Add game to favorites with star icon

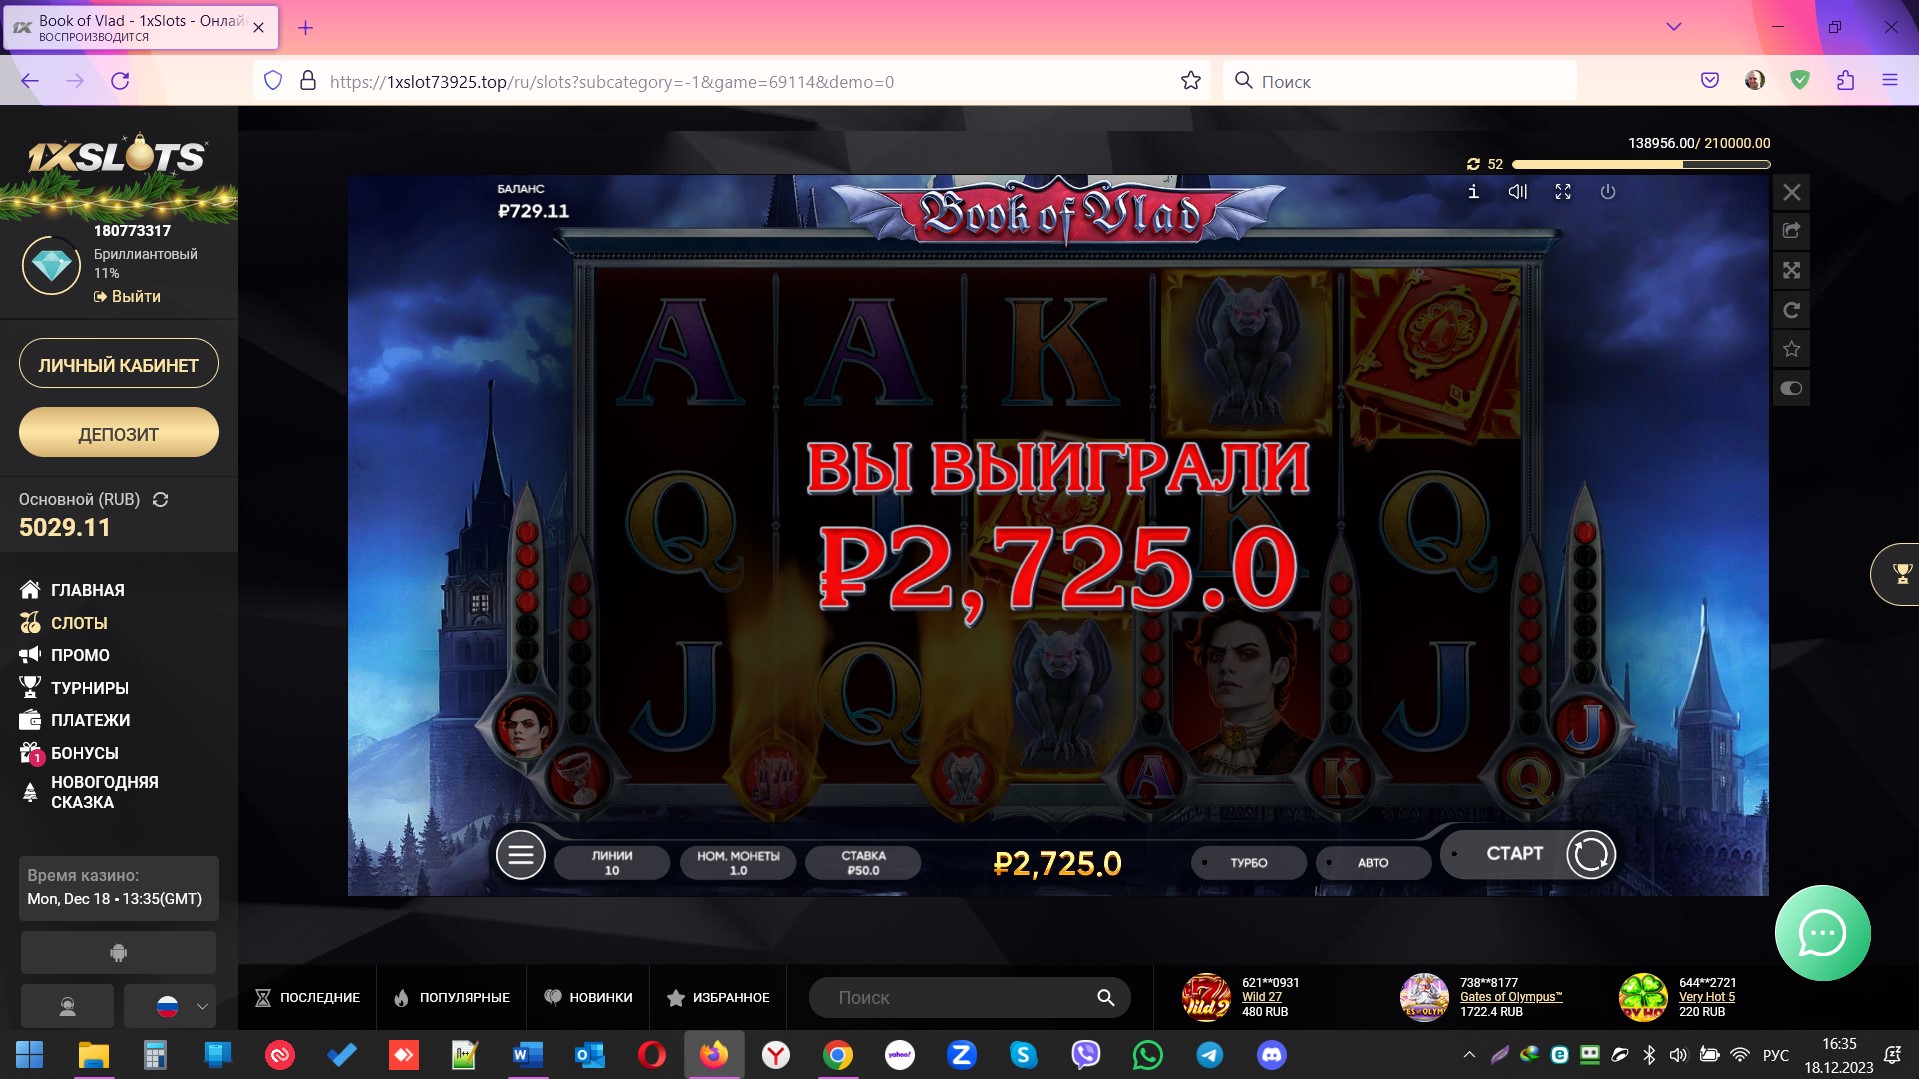point(1792,349)
